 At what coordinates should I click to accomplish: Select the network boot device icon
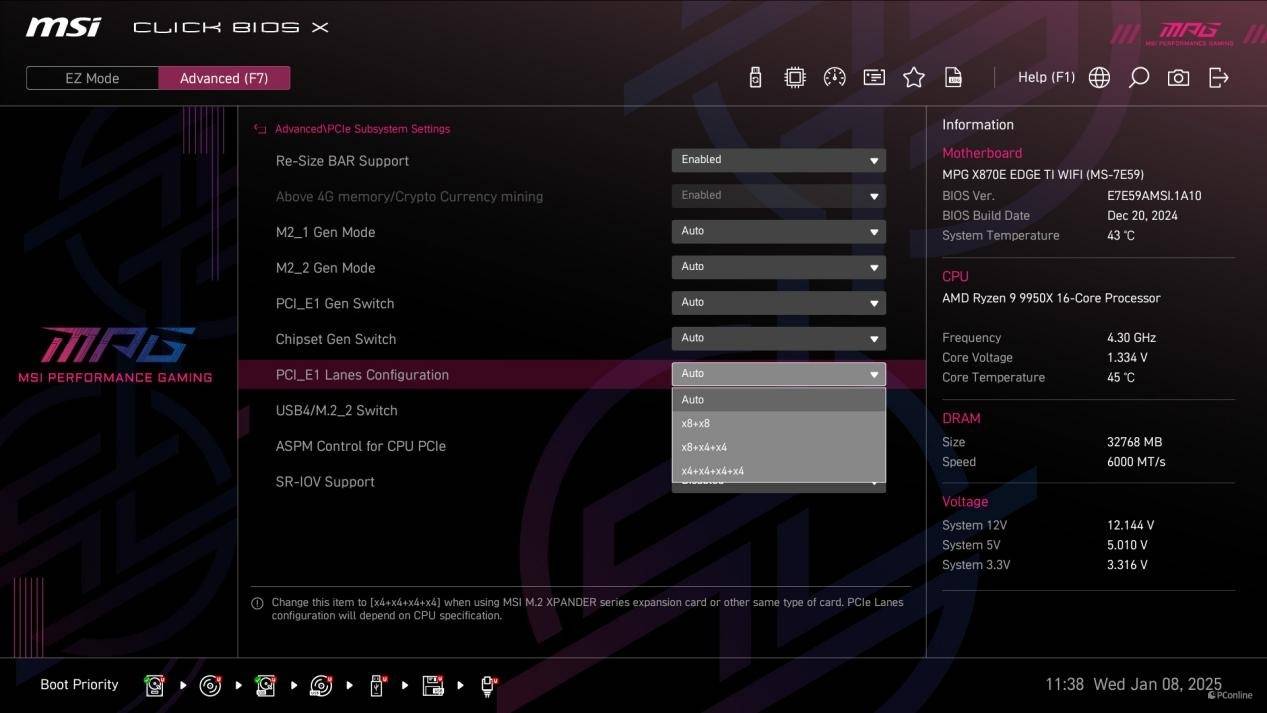[488, 686]
